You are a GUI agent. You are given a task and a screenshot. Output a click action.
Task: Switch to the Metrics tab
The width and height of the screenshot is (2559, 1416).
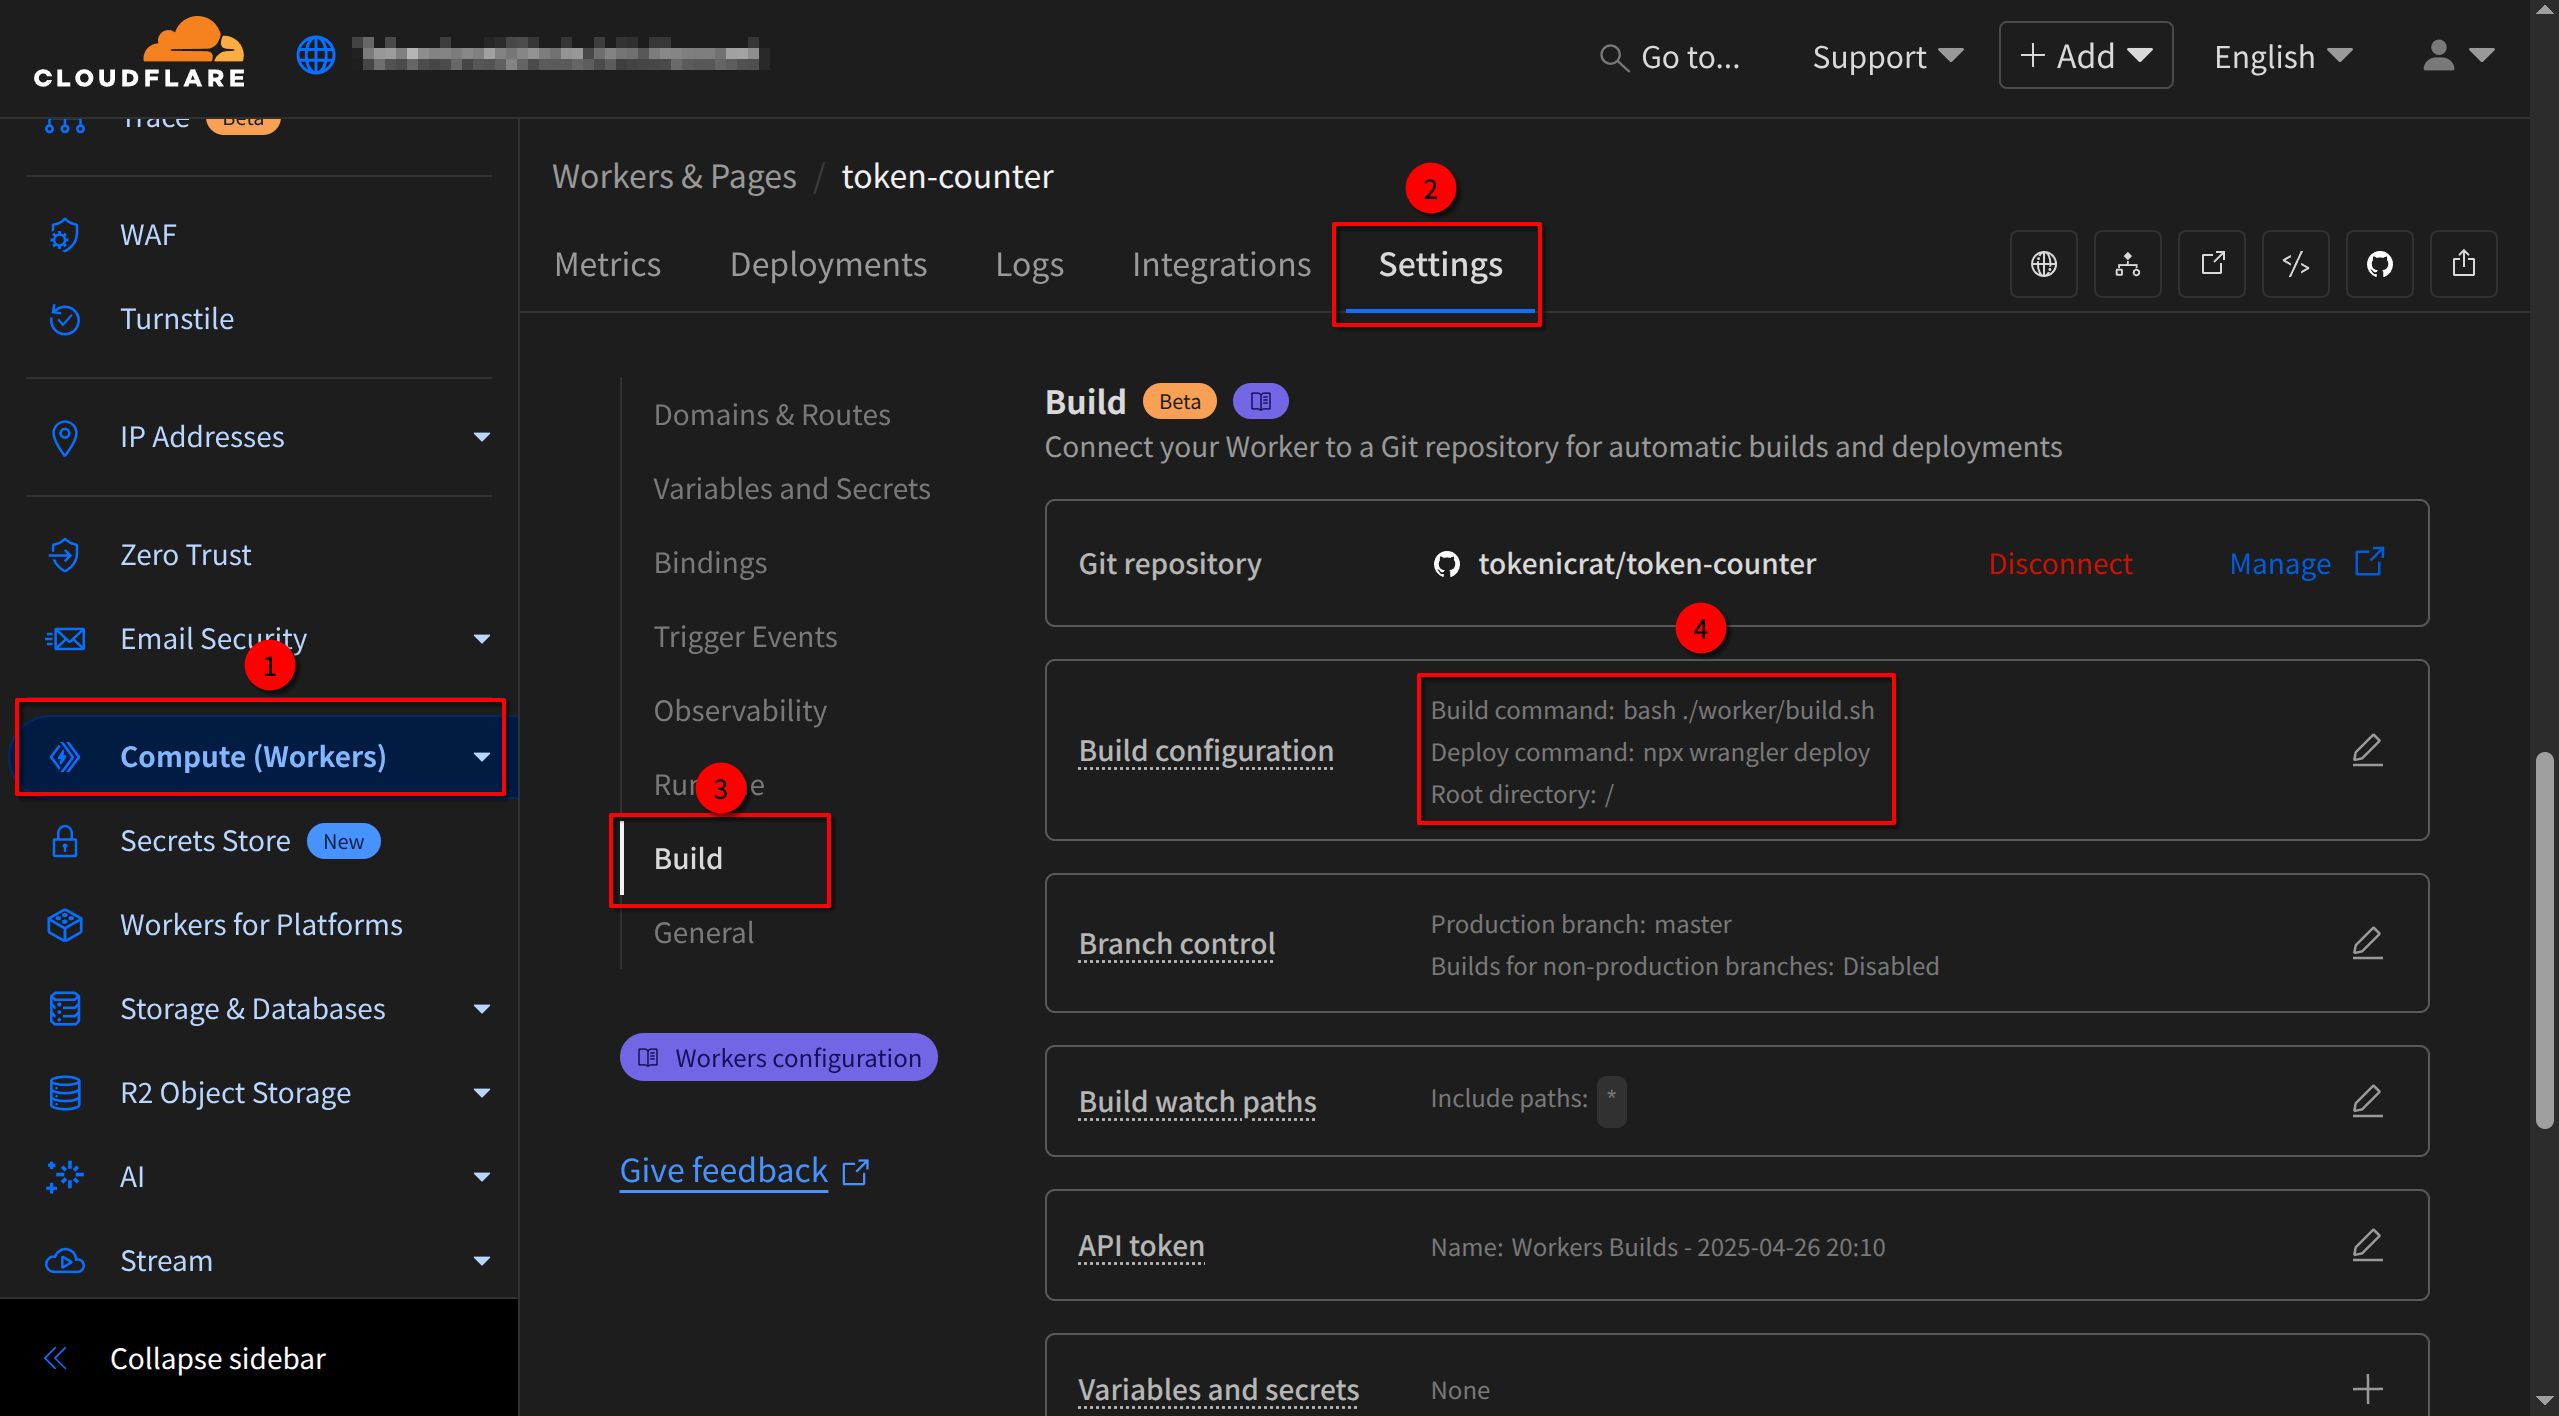click(x=607, y=264)
